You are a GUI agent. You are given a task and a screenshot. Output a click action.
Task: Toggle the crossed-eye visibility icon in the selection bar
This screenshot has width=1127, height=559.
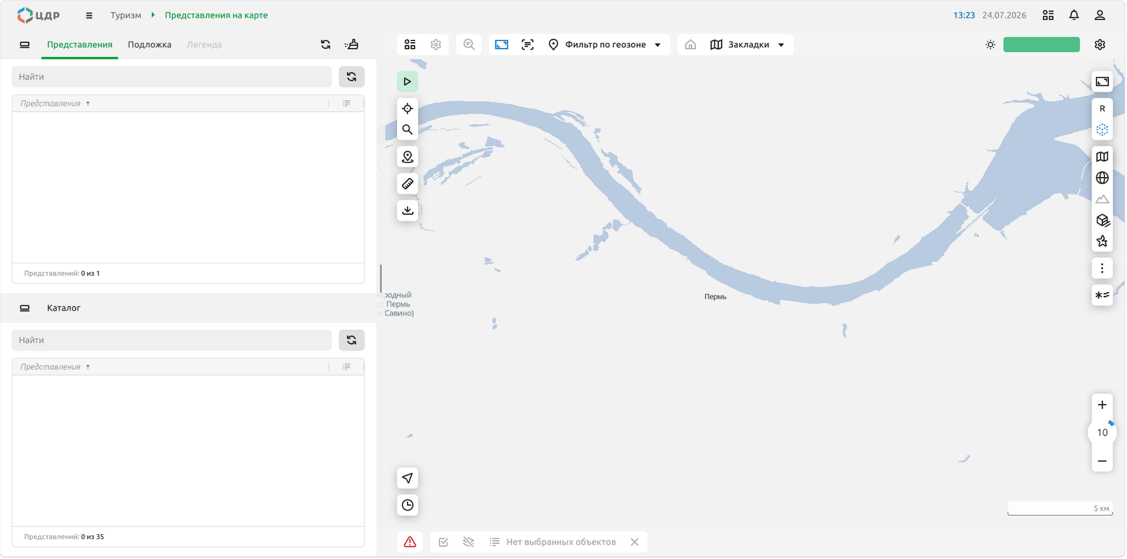click(x=469, y=542)
